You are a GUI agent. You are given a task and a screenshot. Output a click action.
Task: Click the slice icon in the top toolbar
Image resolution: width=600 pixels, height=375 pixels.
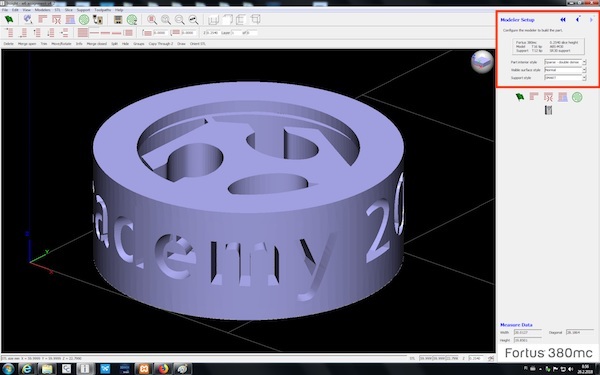click(x=56, y=19)
